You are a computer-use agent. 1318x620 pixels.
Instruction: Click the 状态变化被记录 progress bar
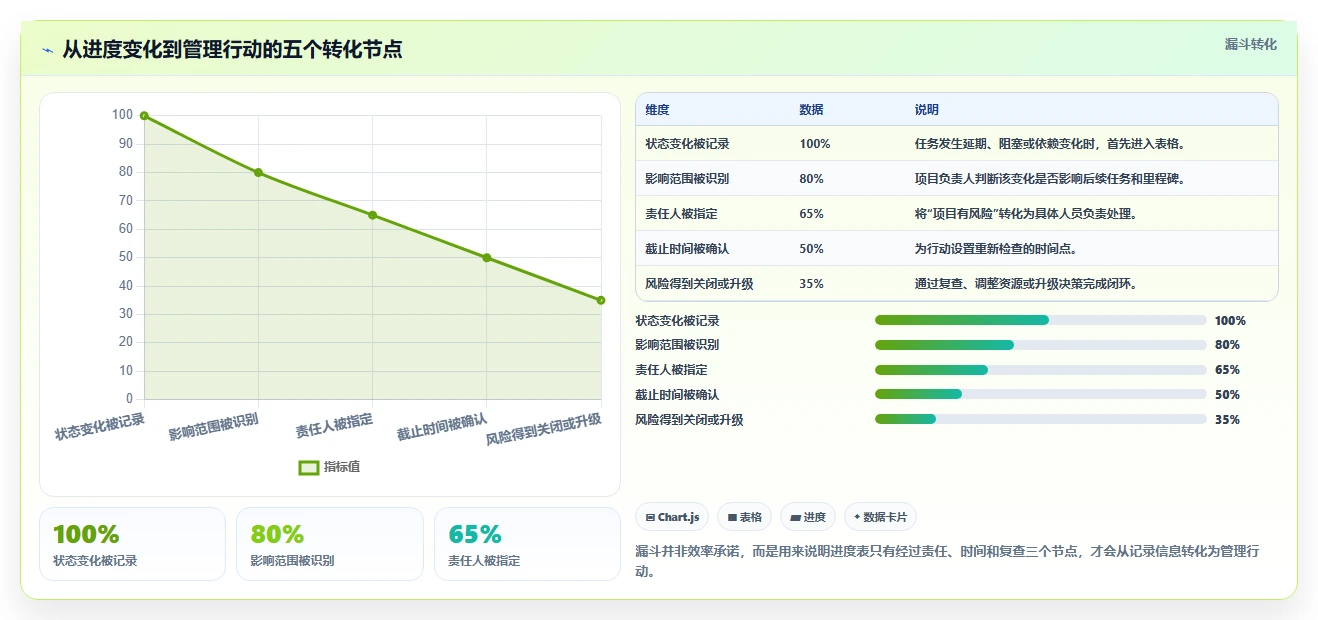click(x=1040, y=320)
